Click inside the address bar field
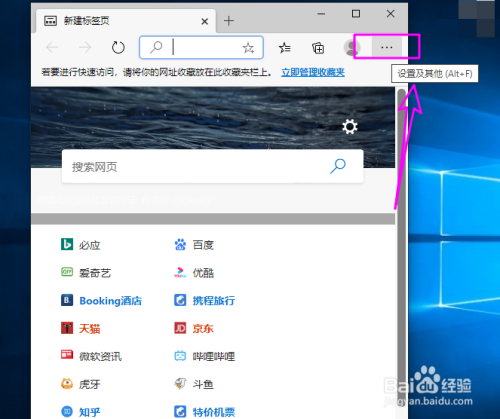The height and width of the screenshot is (419, 500). pyautogui.click(x=201, y=47)
